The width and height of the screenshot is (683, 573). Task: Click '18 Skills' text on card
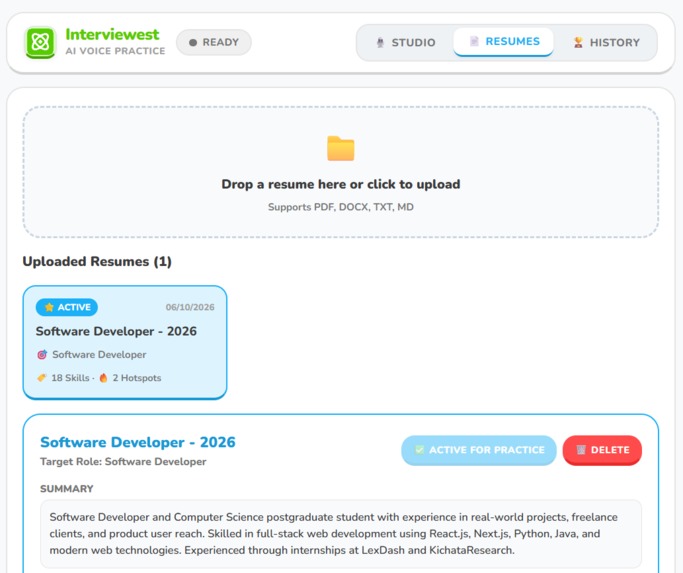[x=70, y=378]
